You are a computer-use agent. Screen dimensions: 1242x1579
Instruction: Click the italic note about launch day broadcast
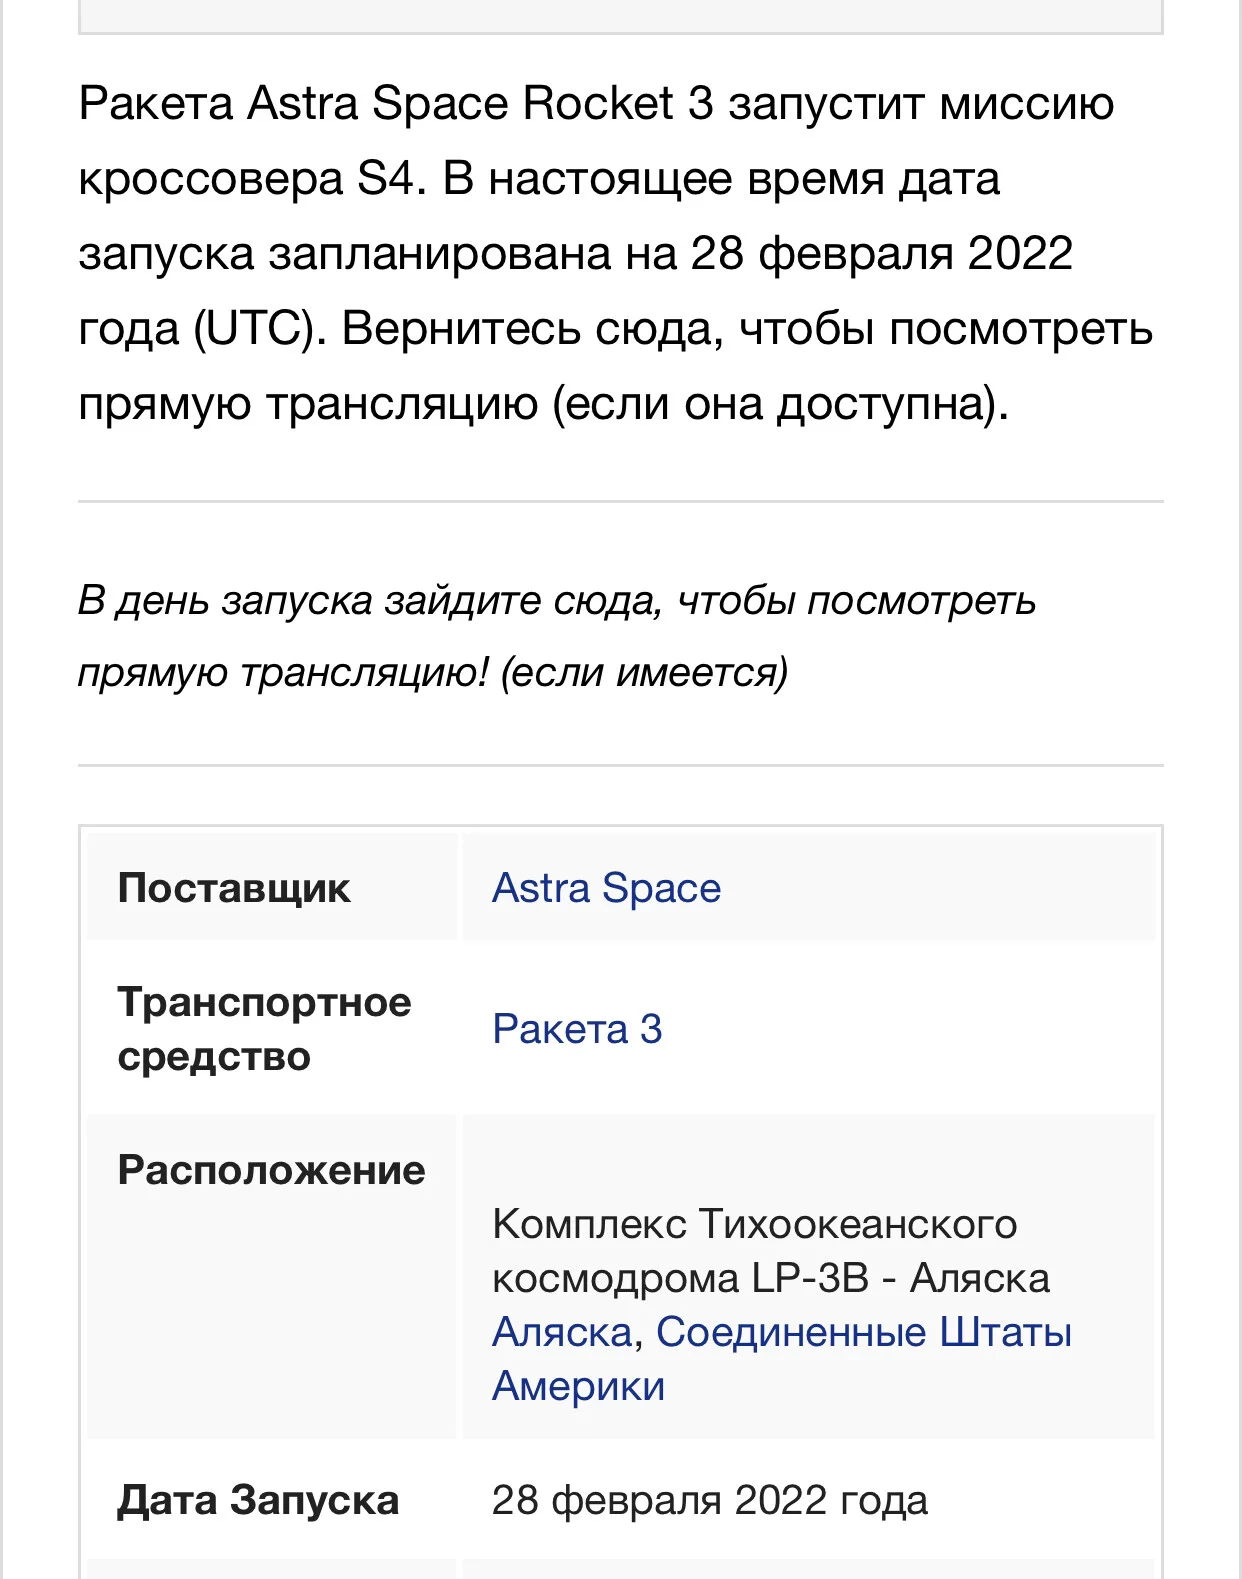coord(557,636)
